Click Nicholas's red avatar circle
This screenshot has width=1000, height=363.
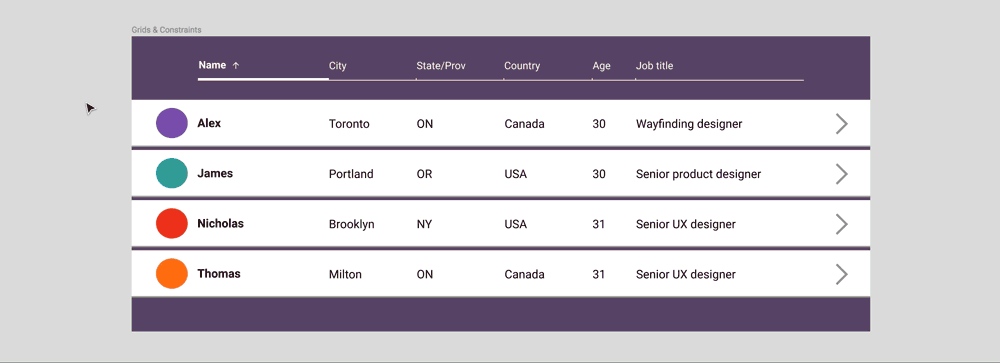[x=172, y=223]
